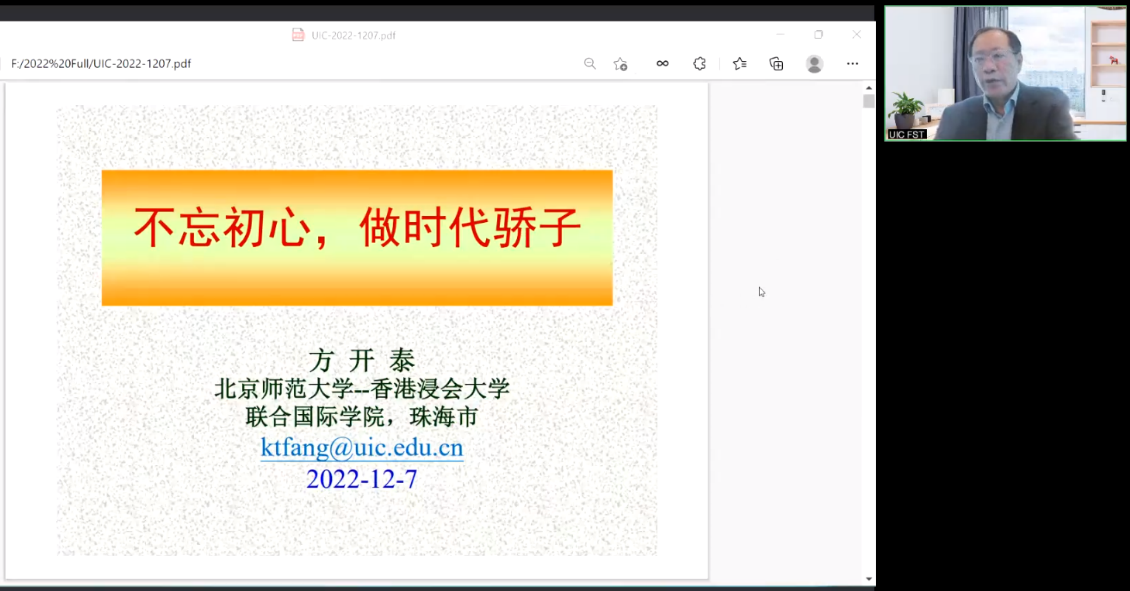
Task: Open the ktfang@uic.edu.cn email link
Action: tap(361, 447)
